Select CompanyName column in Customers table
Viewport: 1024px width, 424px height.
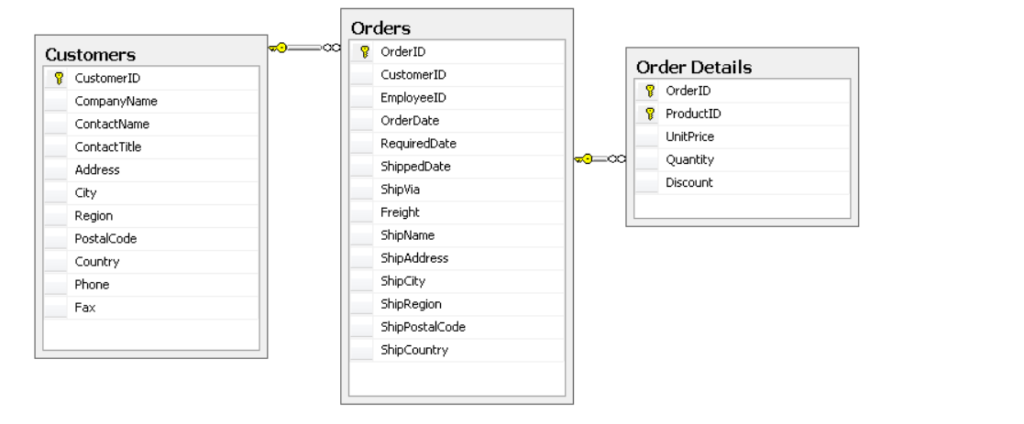pyautogui.click(x=151, y=101)
